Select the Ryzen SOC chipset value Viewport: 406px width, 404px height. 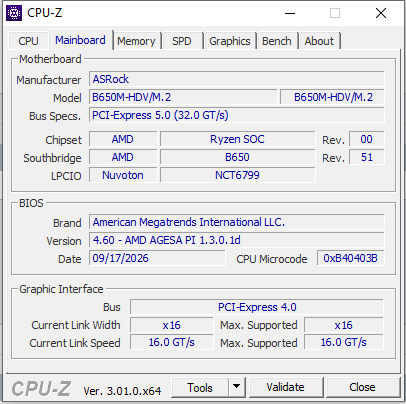pos(237,139)
